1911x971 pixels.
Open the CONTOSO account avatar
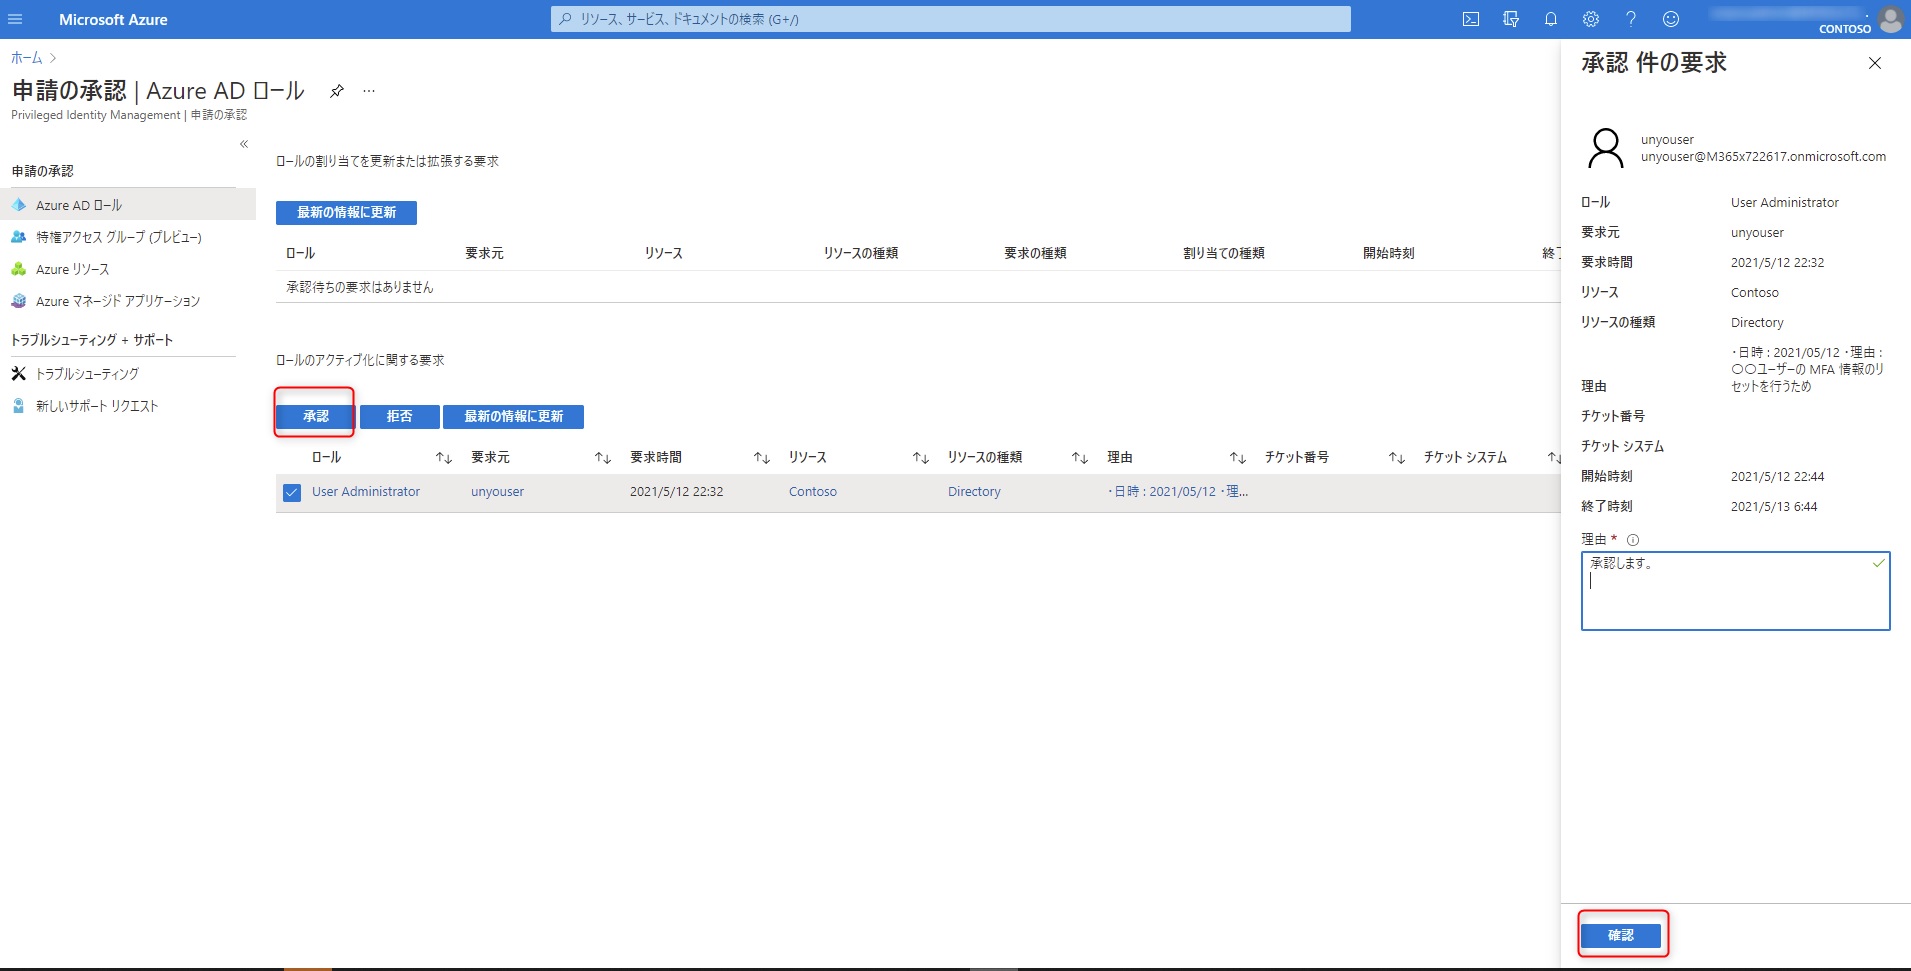[x=1891, y=19]
